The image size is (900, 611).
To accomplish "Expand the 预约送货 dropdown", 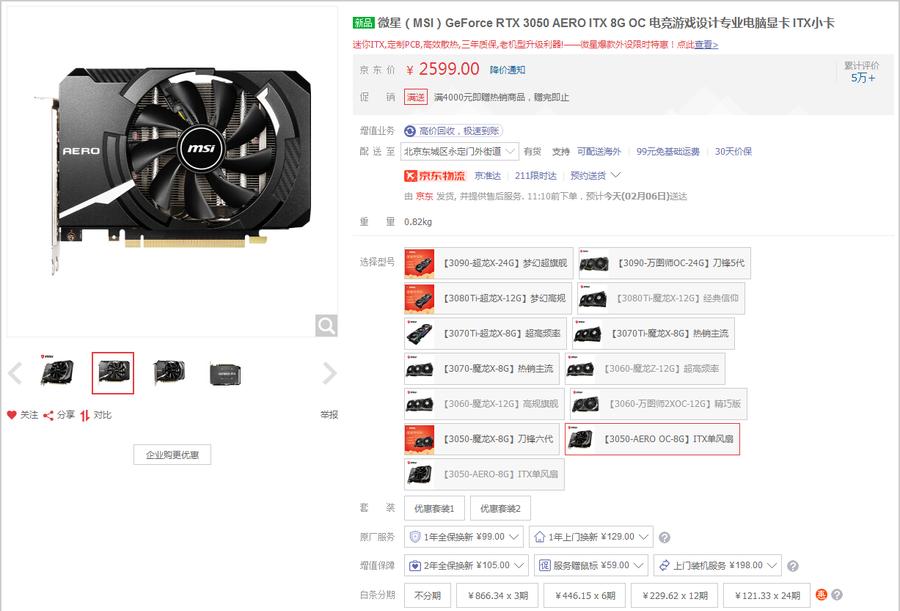I will [595, 176].
